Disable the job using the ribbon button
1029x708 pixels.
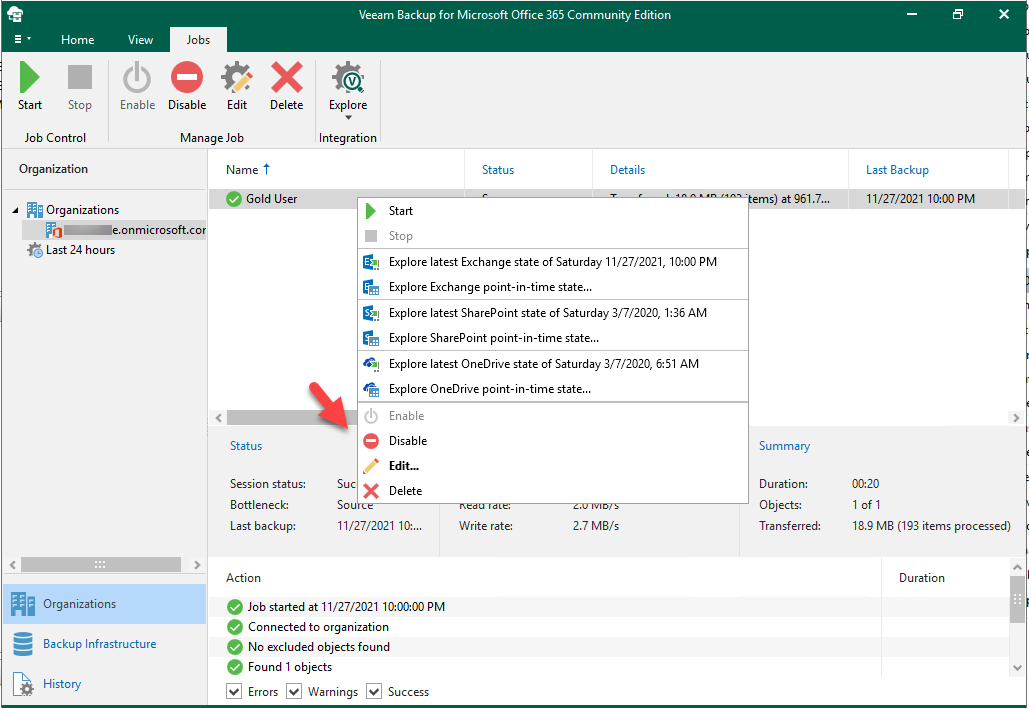187,86
